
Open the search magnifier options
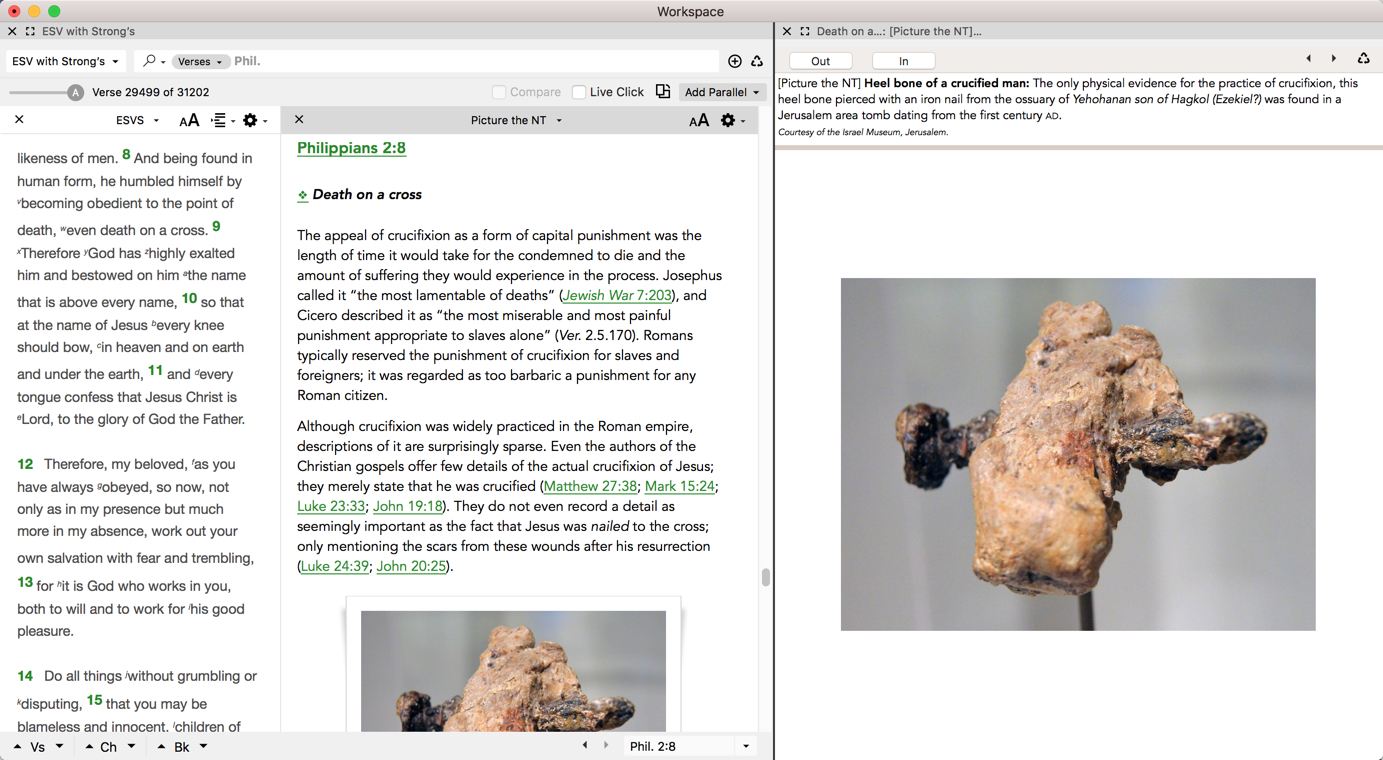[x=153, y=61]
